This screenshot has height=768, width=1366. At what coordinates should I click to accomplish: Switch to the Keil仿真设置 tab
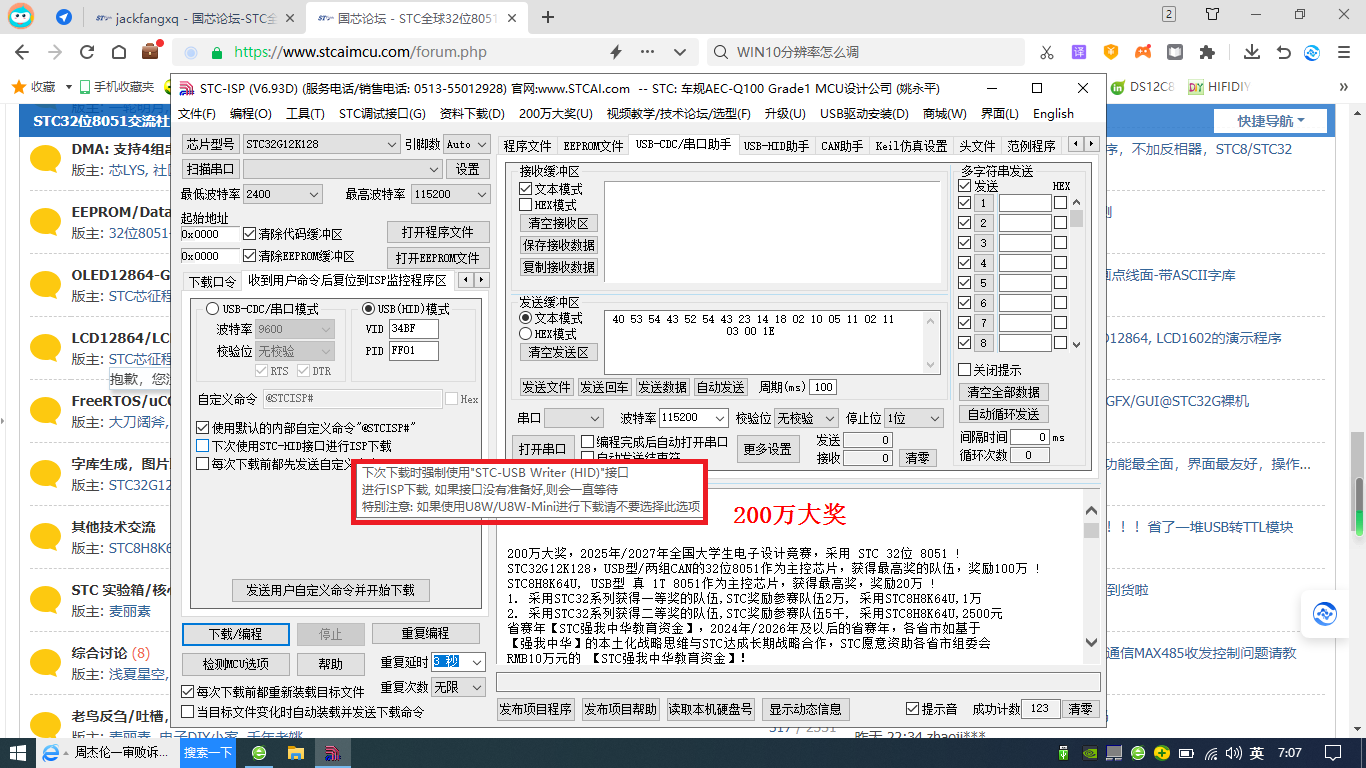911,146
